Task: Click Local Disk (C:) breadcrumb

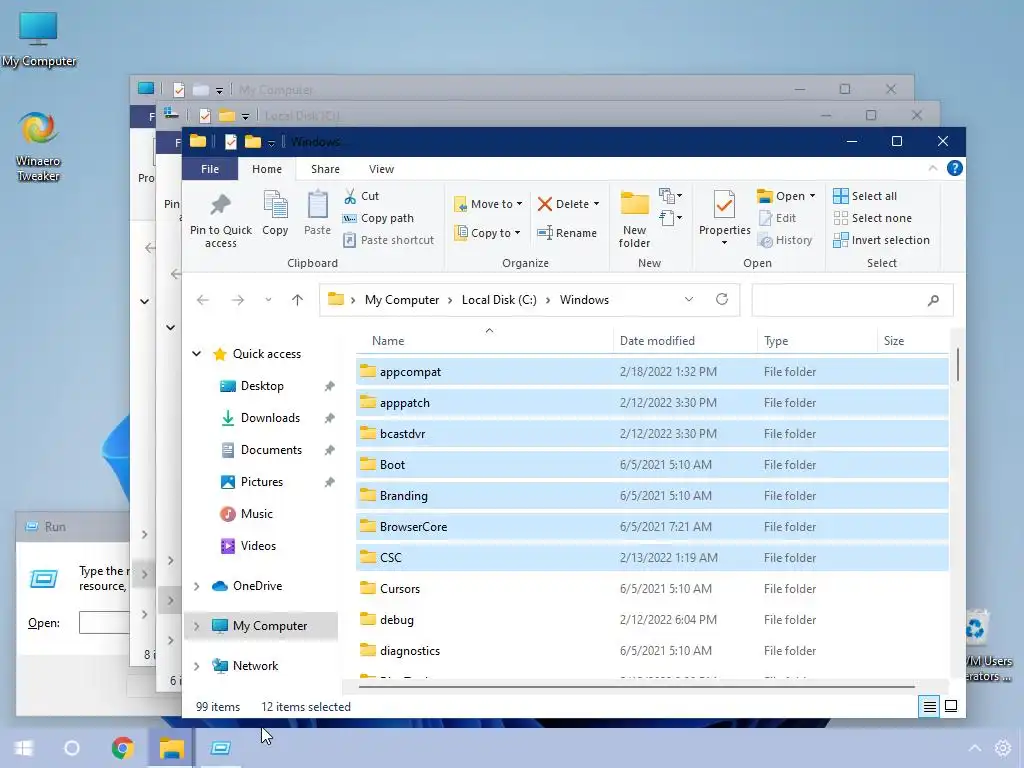Action: pyautogui.click(x=499, y=300)
